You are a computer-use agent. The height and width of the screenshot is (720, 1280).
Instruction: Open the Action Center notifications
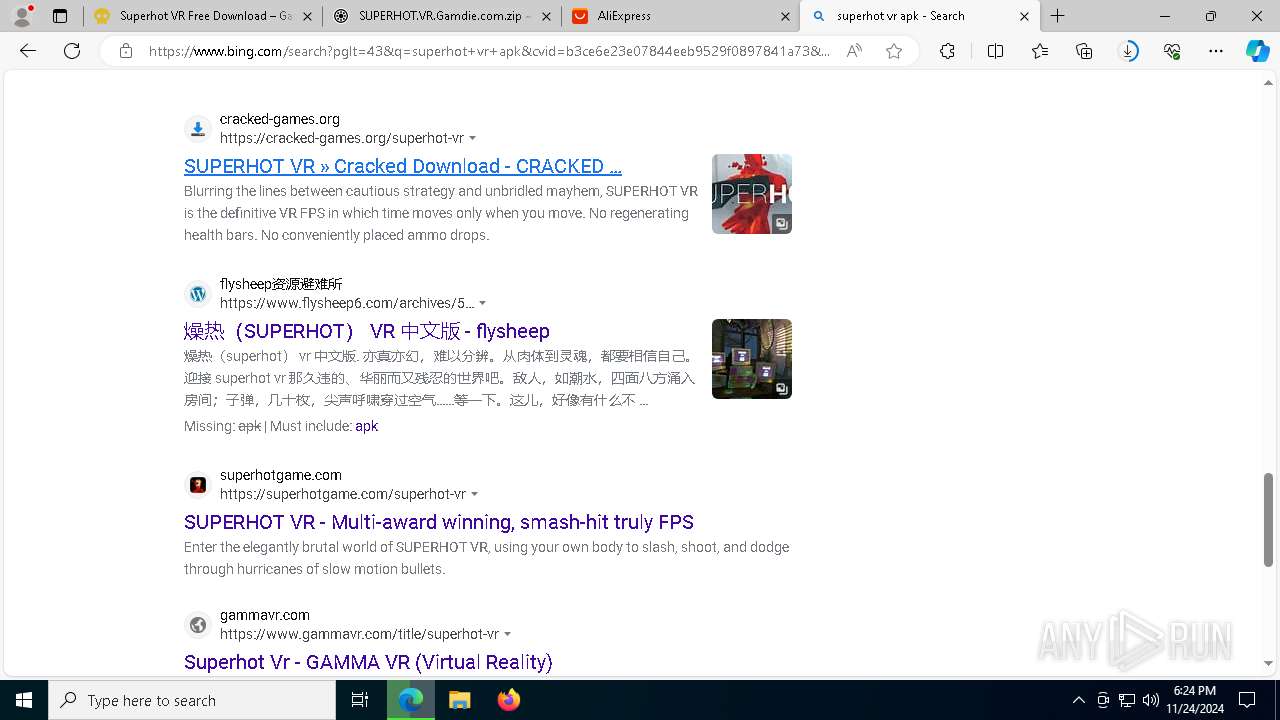pyautogui.click(x=1247, y=700)
